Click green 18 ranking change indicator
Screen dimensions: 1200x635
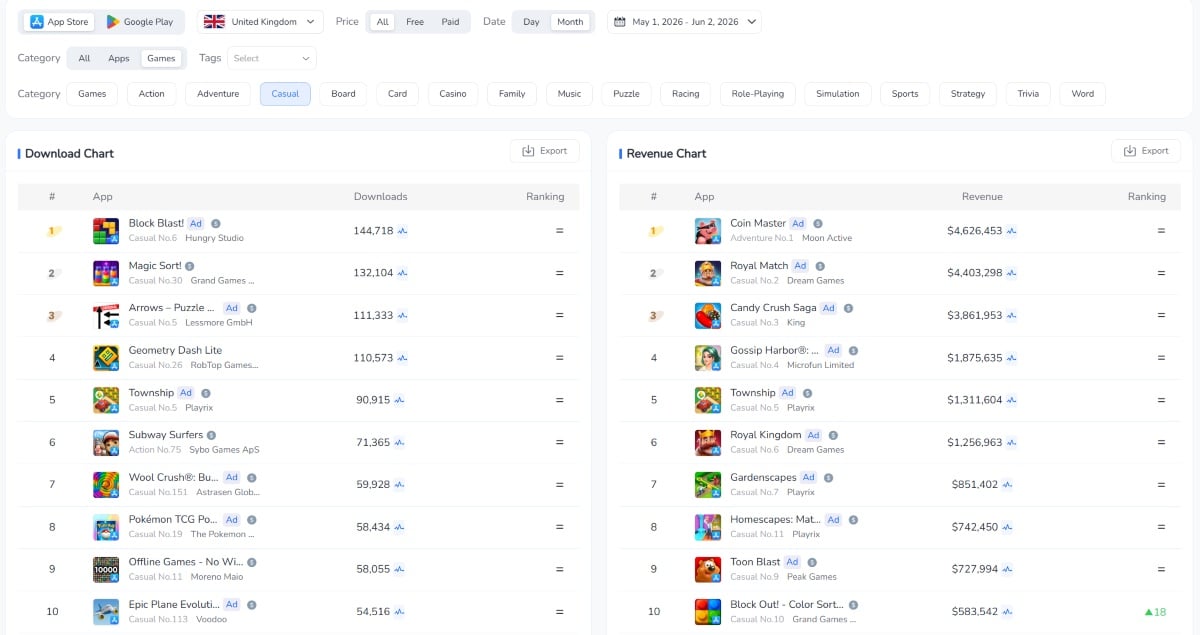coord(1156,611)
